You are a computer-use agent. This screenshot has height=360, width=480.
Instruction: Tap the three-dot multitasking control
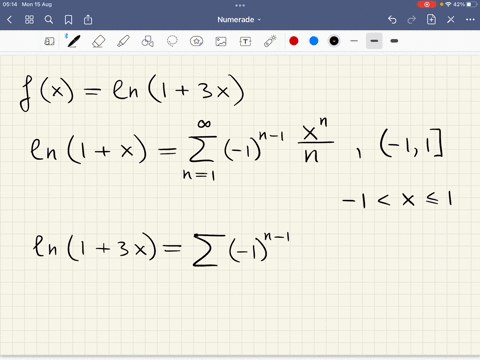[240, 5]
